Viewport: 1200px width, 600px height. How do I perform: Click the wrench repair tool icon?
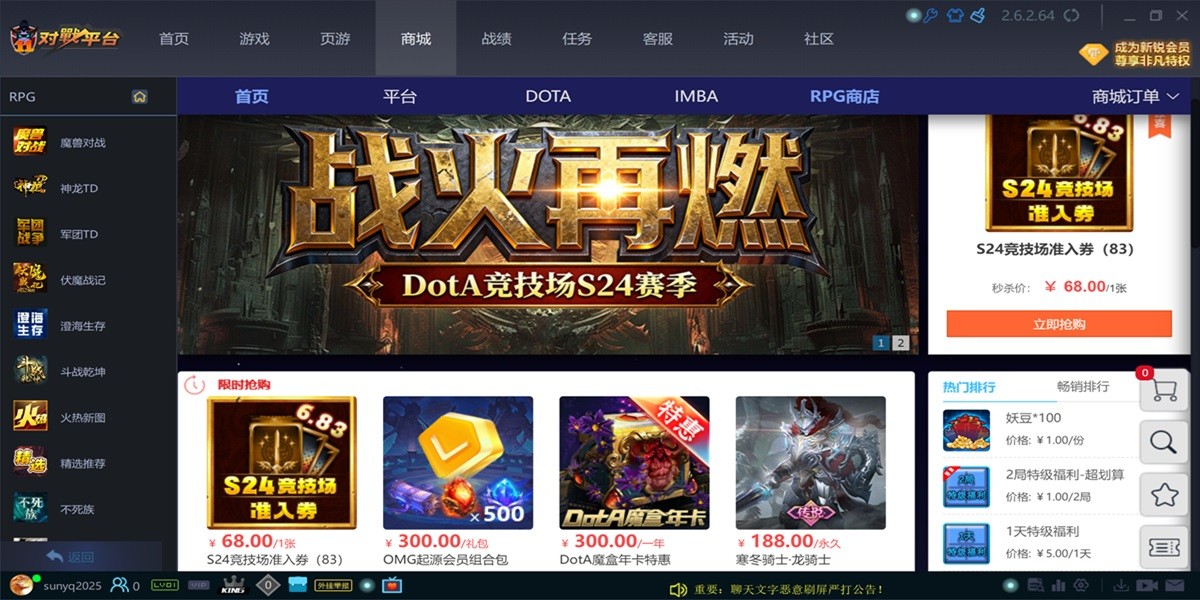coord(929,15)
